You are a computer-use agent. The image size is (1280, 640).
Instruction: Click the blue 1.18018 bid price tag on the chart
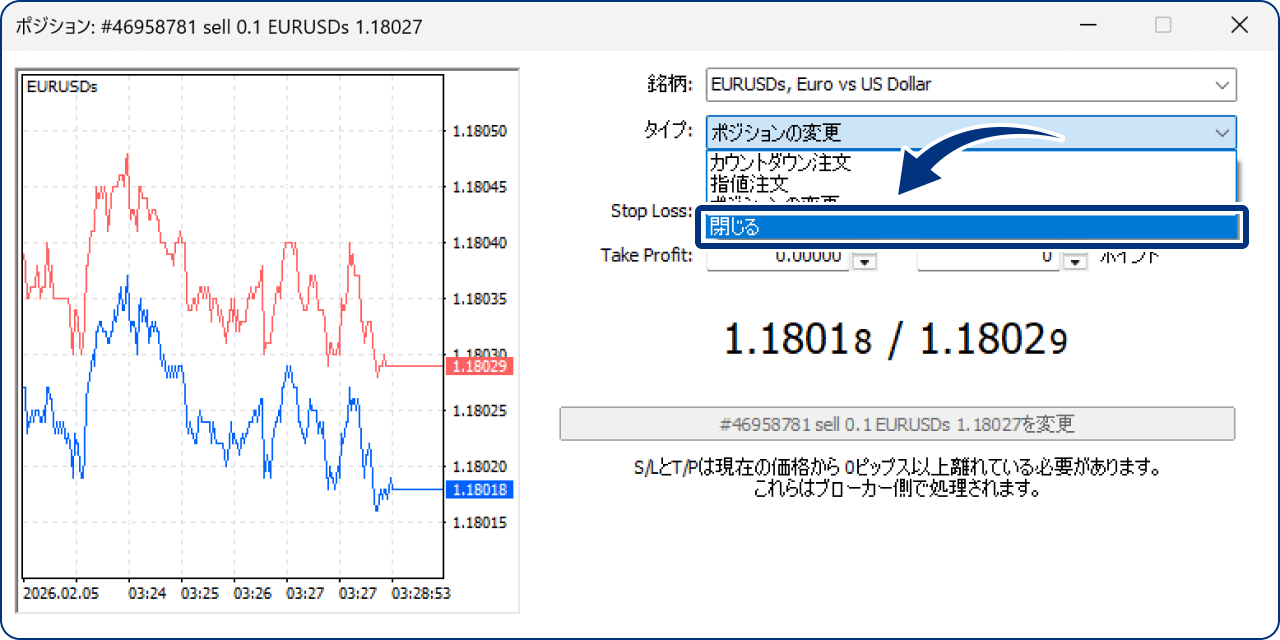pyautogui.click(x=480, y=490)
